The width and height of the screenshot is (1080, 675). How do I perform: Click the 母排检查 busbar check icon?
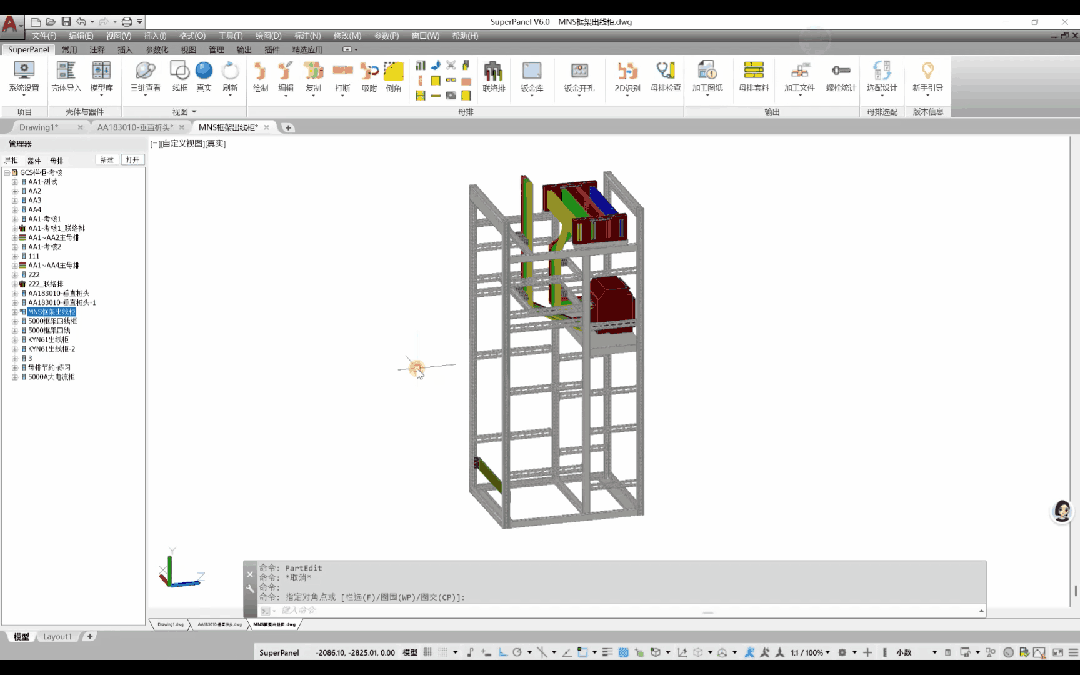pyautogui.click(x=665, y=76)
